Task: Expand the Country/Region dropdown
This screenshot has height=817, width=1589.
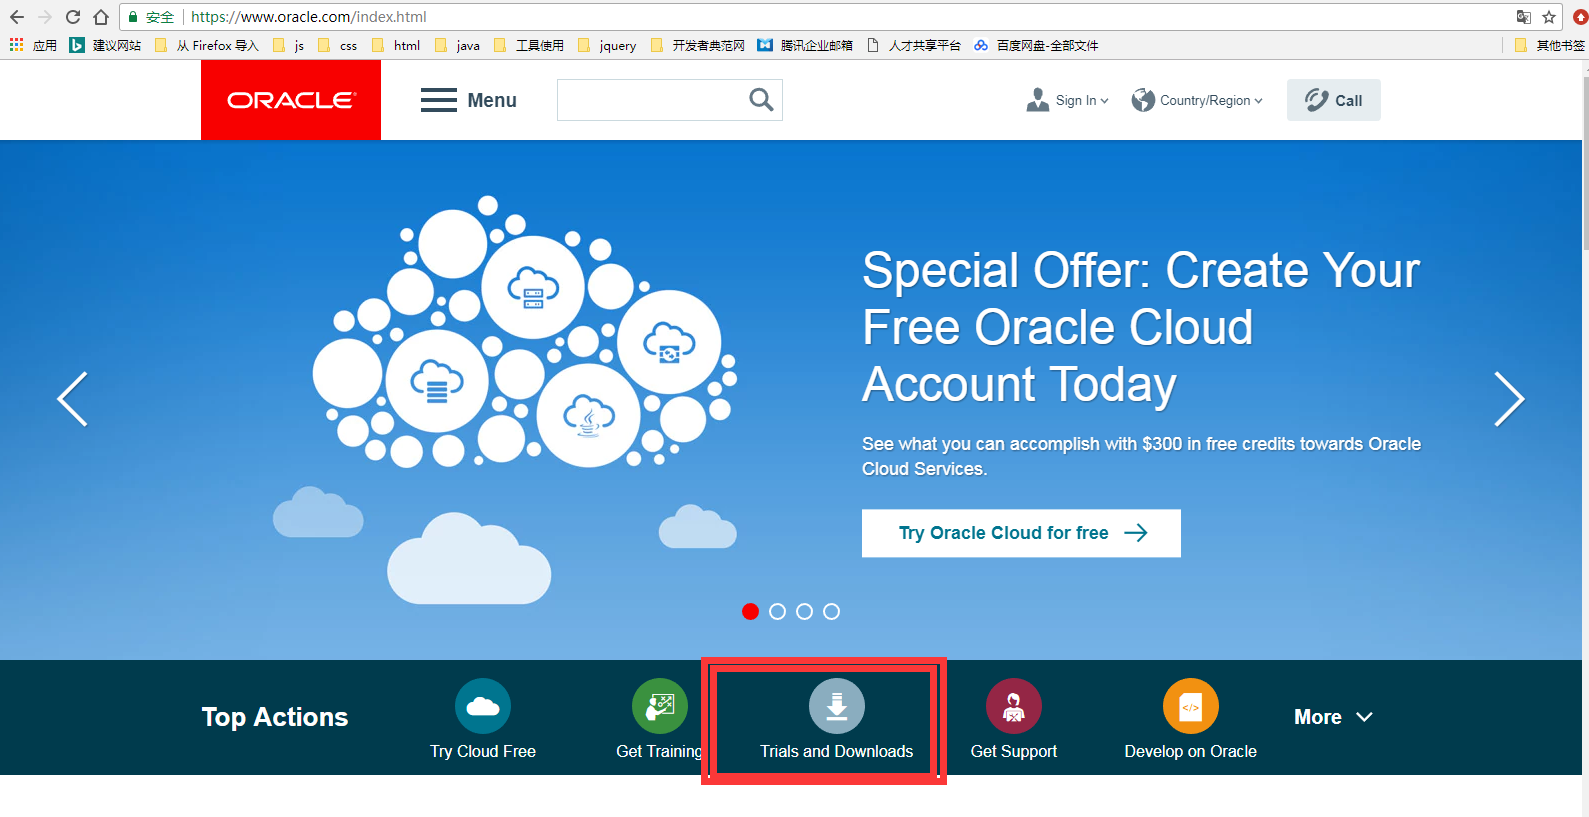Action: (x=1197, y=100)
